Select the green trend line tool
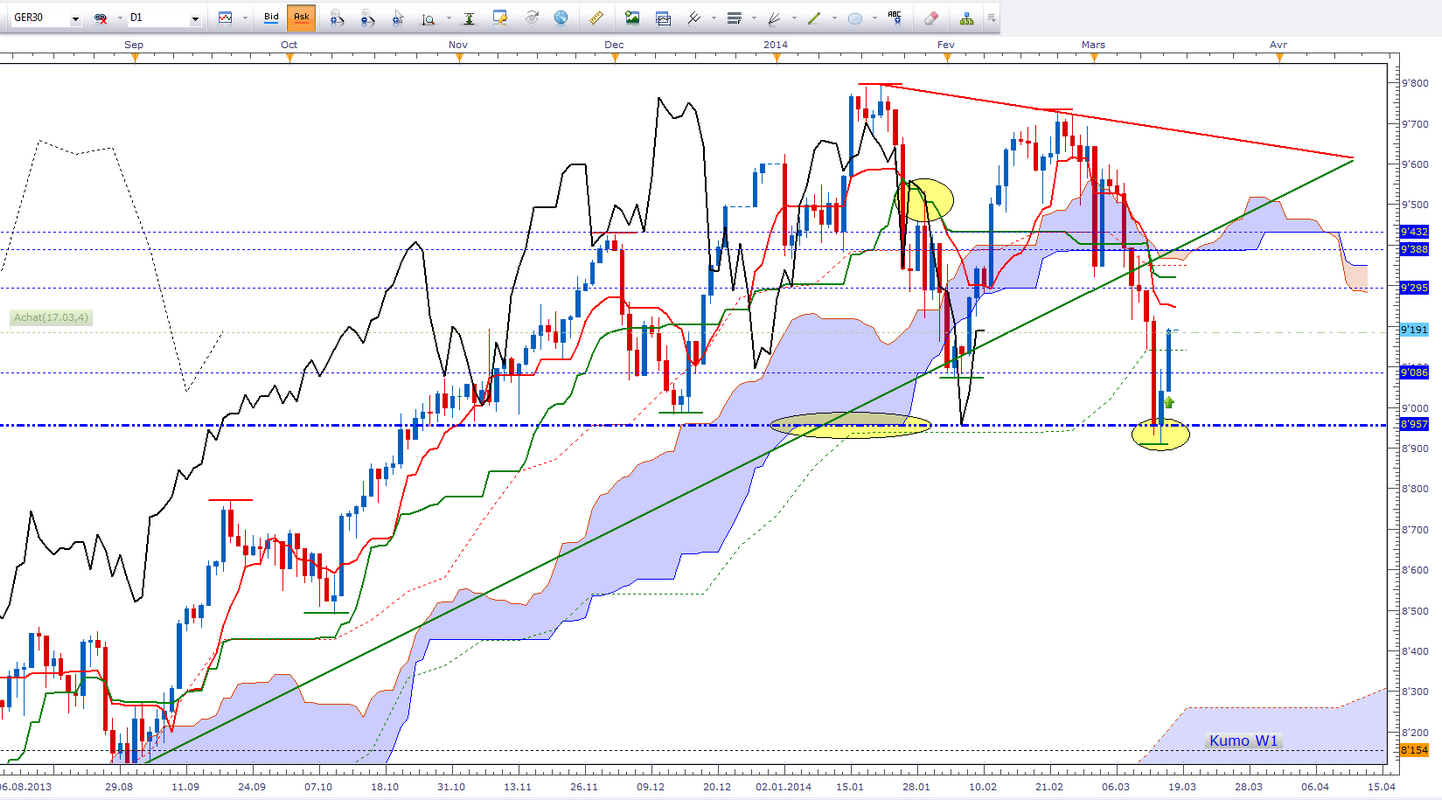Screen dimensions: 1442x800 (x=814, y=18)
